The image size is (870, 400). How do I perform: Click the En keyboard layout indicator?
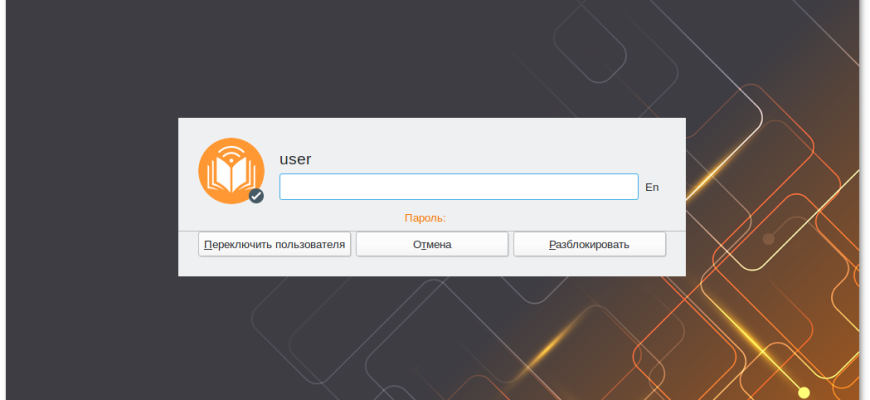[x=652, y=187]
